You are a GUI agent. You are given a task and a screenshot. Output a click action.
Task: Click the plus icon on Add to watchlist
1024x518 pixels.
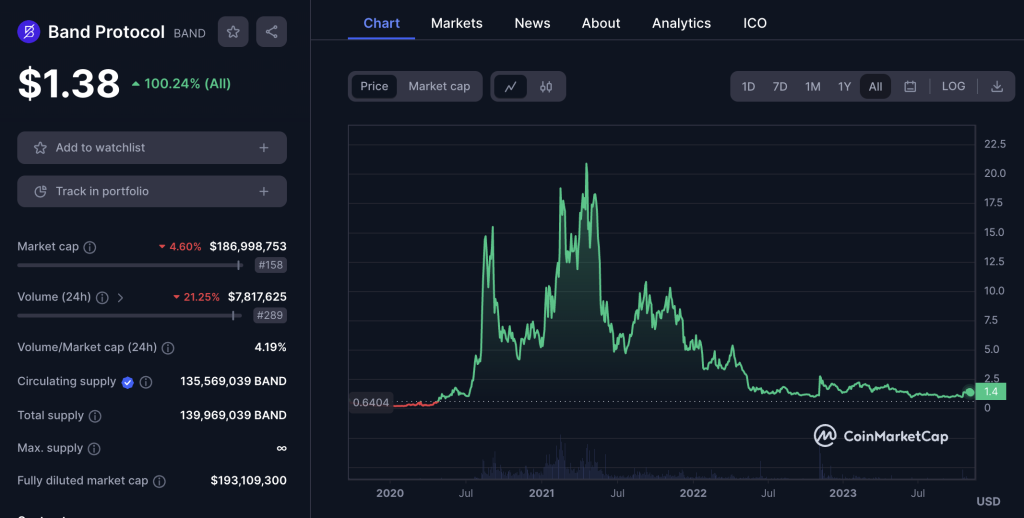tap(264, 148)
